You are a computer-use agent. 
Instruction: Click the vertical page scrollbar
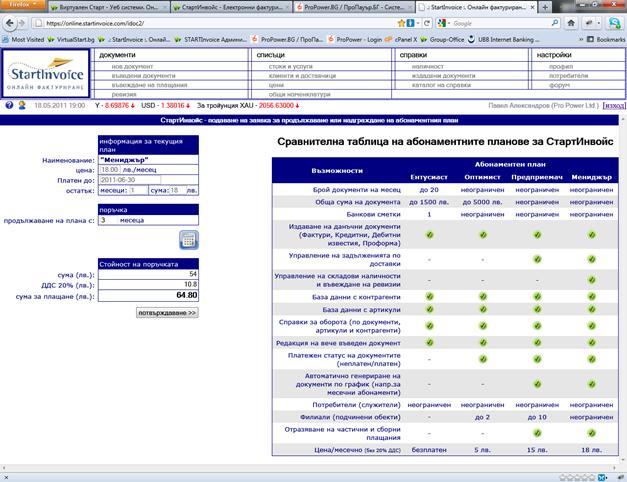[623, 288]
